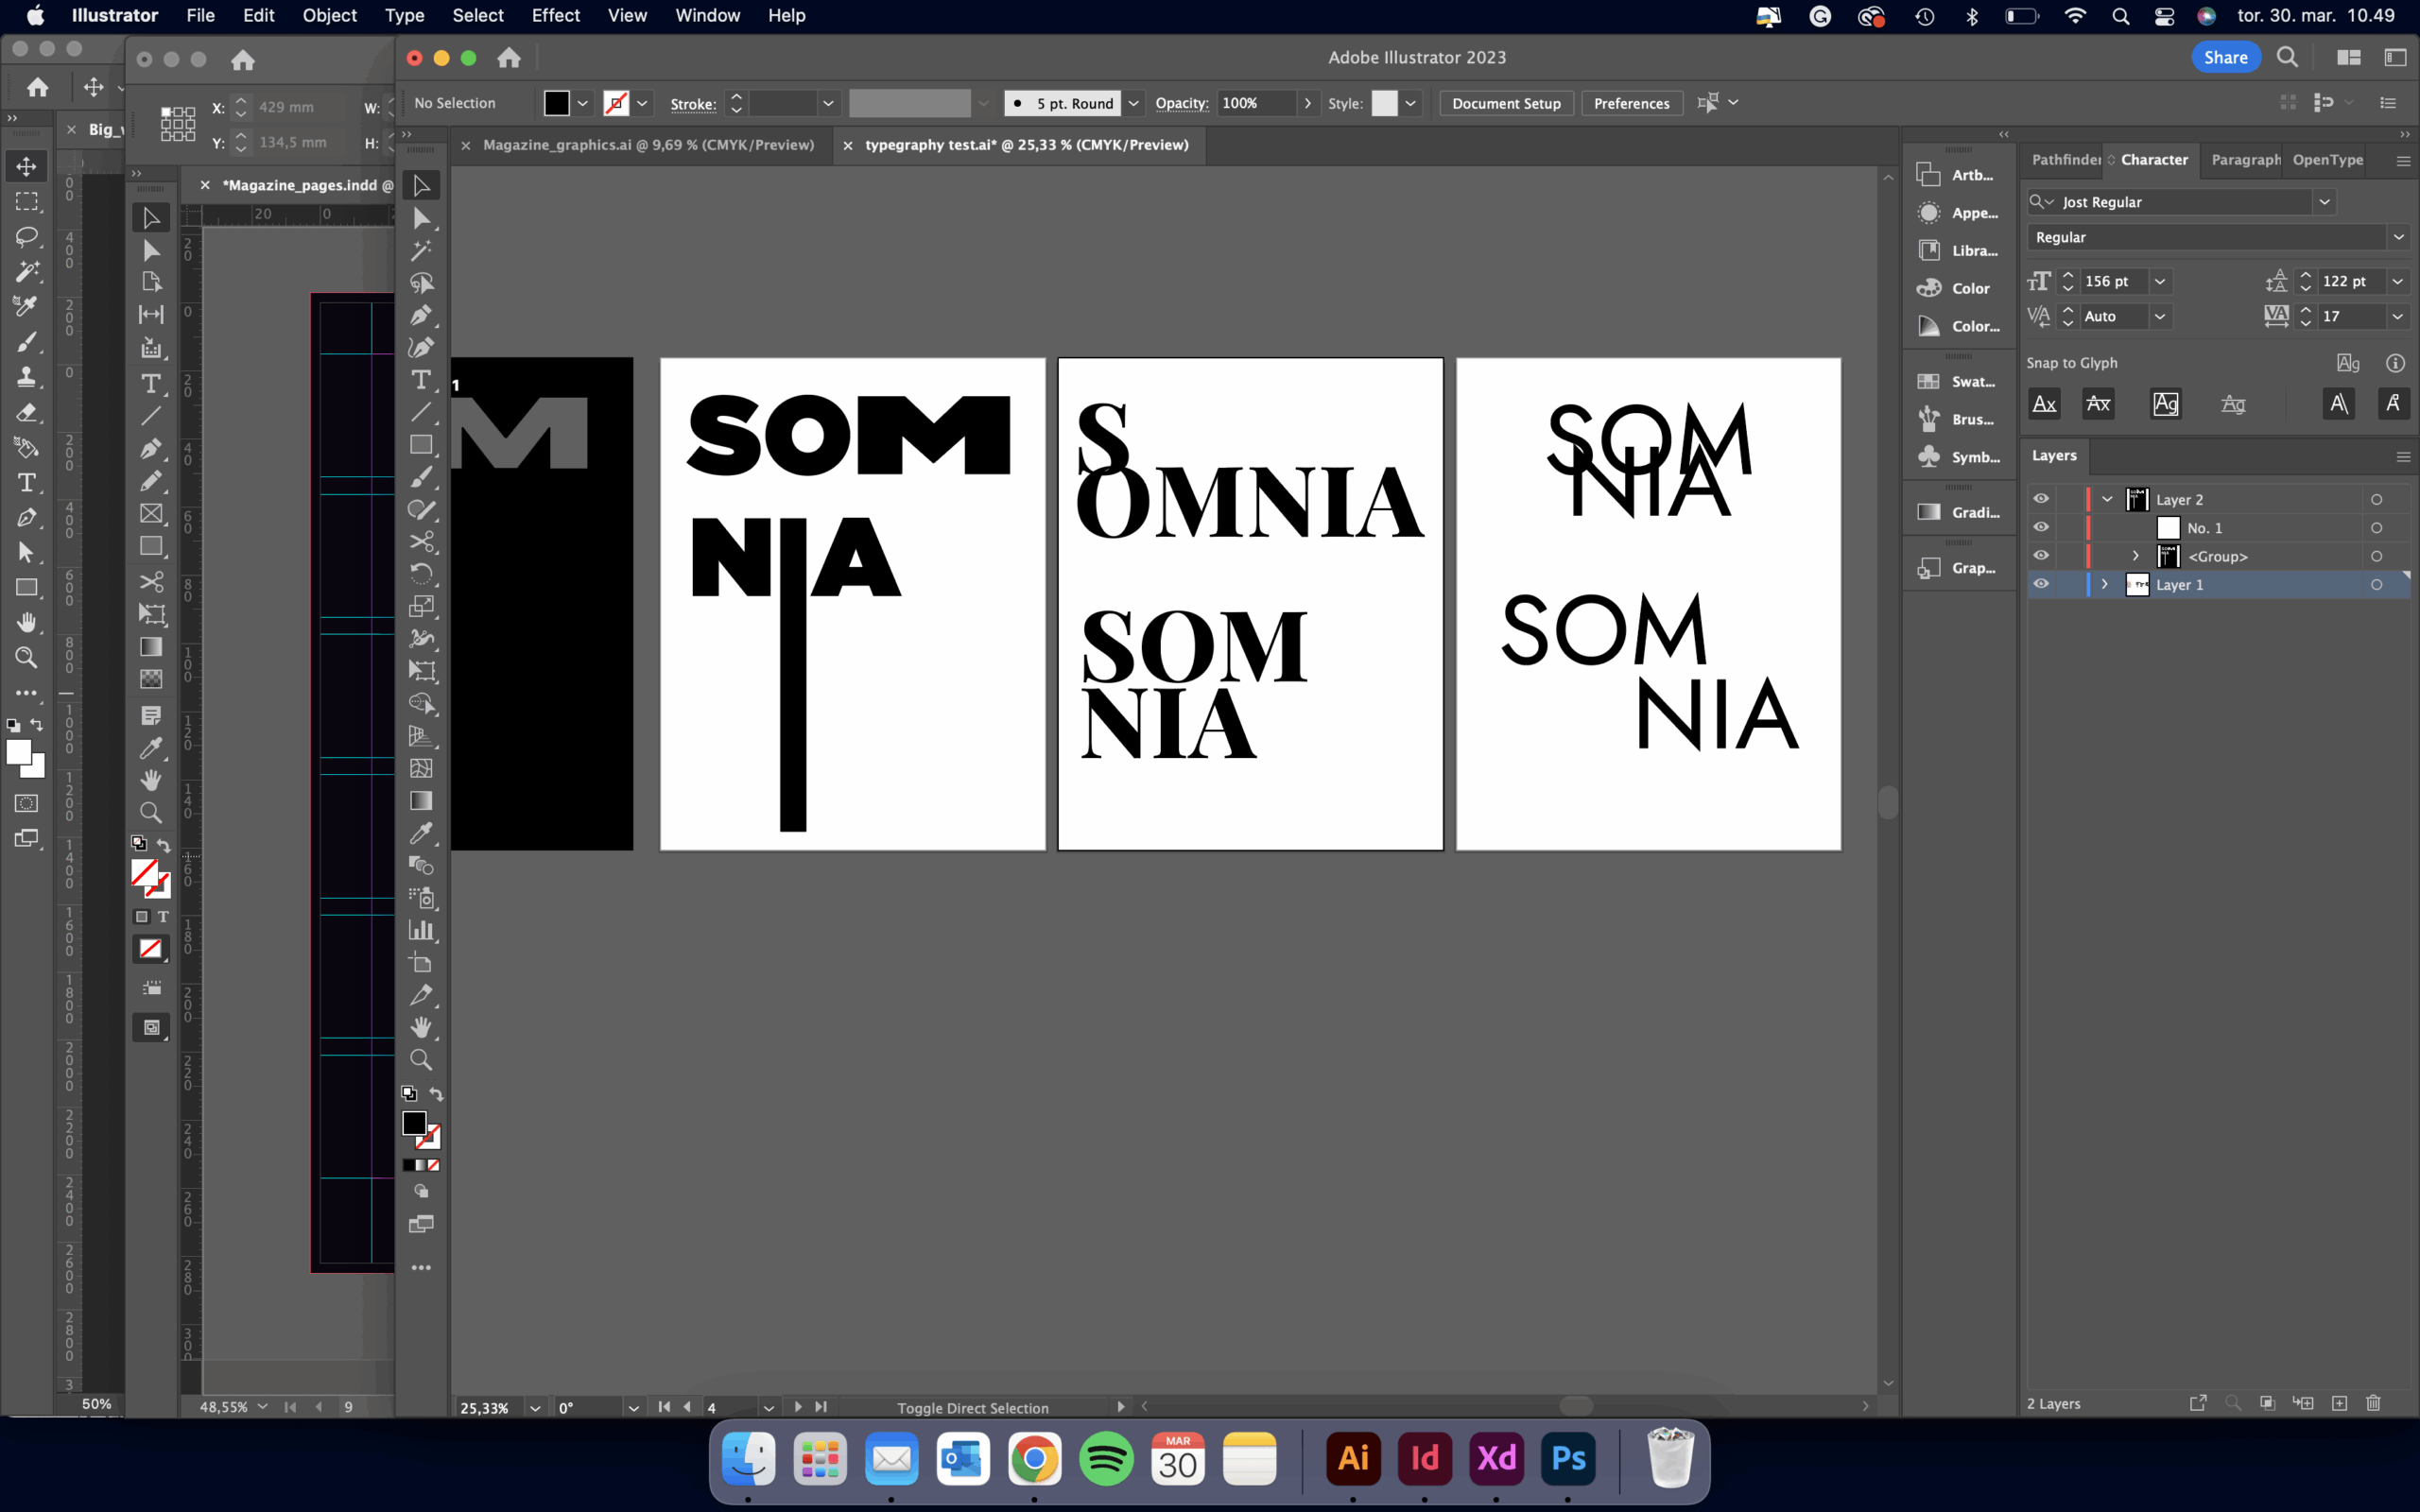Image resolution: width=2420 pixels, height=1512 pixels.
Task: Select the Rectangle tool
Action: tap(421, 444)
